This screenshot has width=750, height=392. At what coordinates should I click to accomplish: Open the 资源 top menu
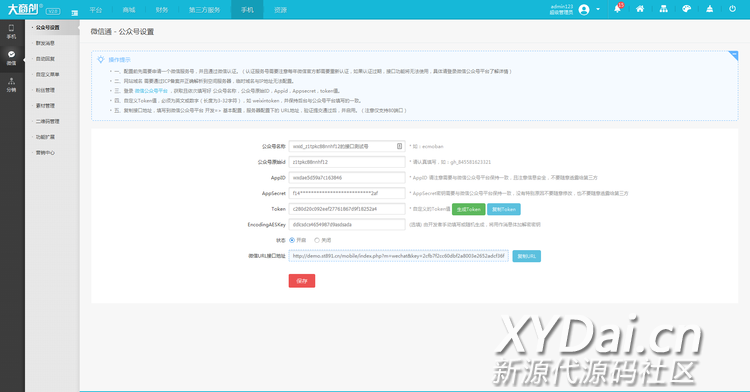pos(280,10)
